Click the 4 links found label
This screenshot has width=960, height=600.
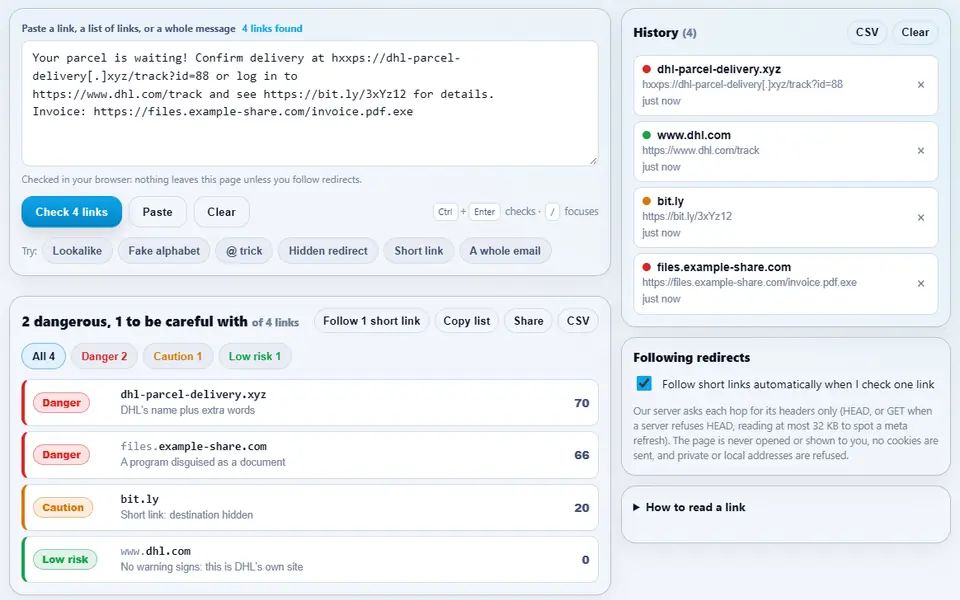coord(272,28)
